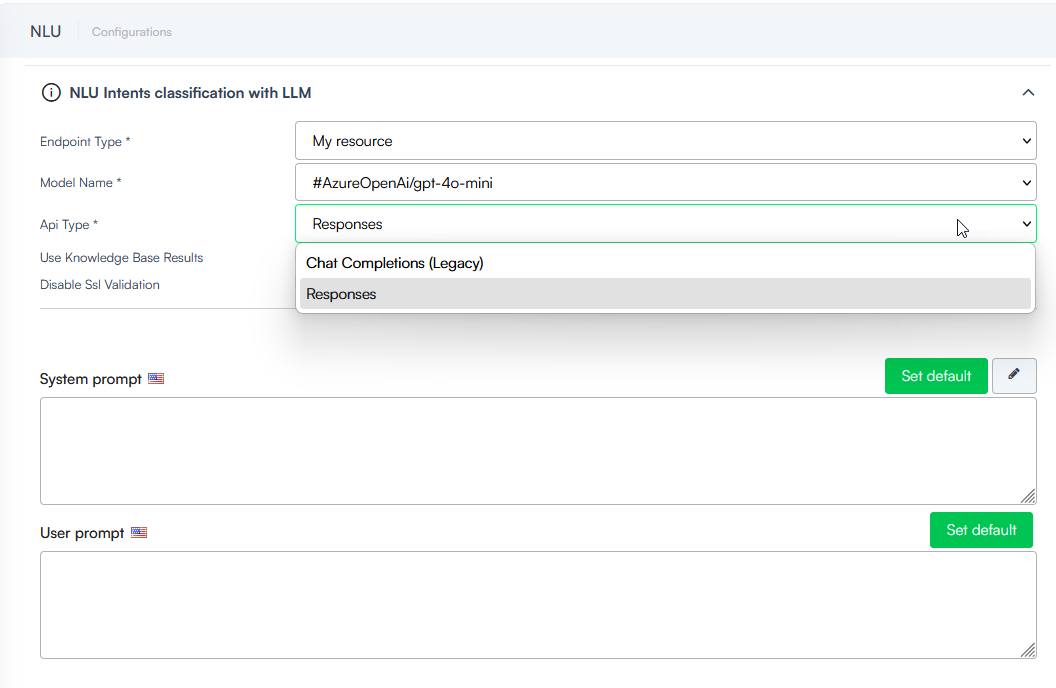Viewport: 1056px width, 688px height.
Task: Choose Responses from the Api Type list
Action: [x=342, y=294]
